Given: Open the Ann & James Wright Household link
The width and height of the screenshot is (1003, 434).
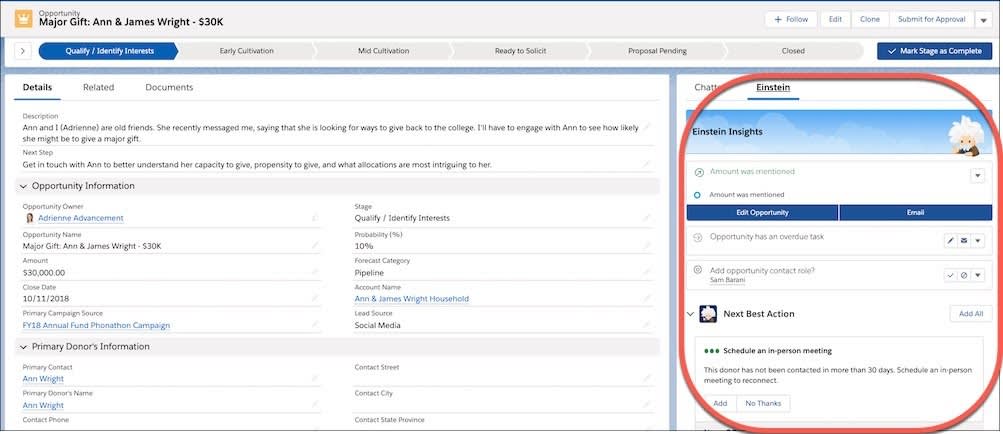Looking at the screenshot, I should (x=412, y=299).
